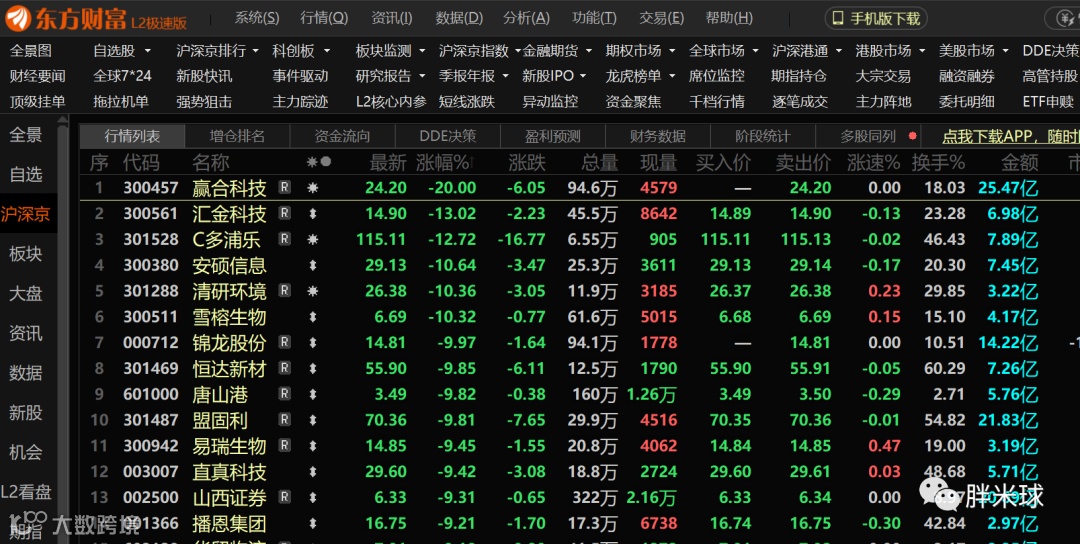This screenshot has height=544, width=1080.
Task: Click the marker icon in 盟固利 row
Action: [313, 420]
